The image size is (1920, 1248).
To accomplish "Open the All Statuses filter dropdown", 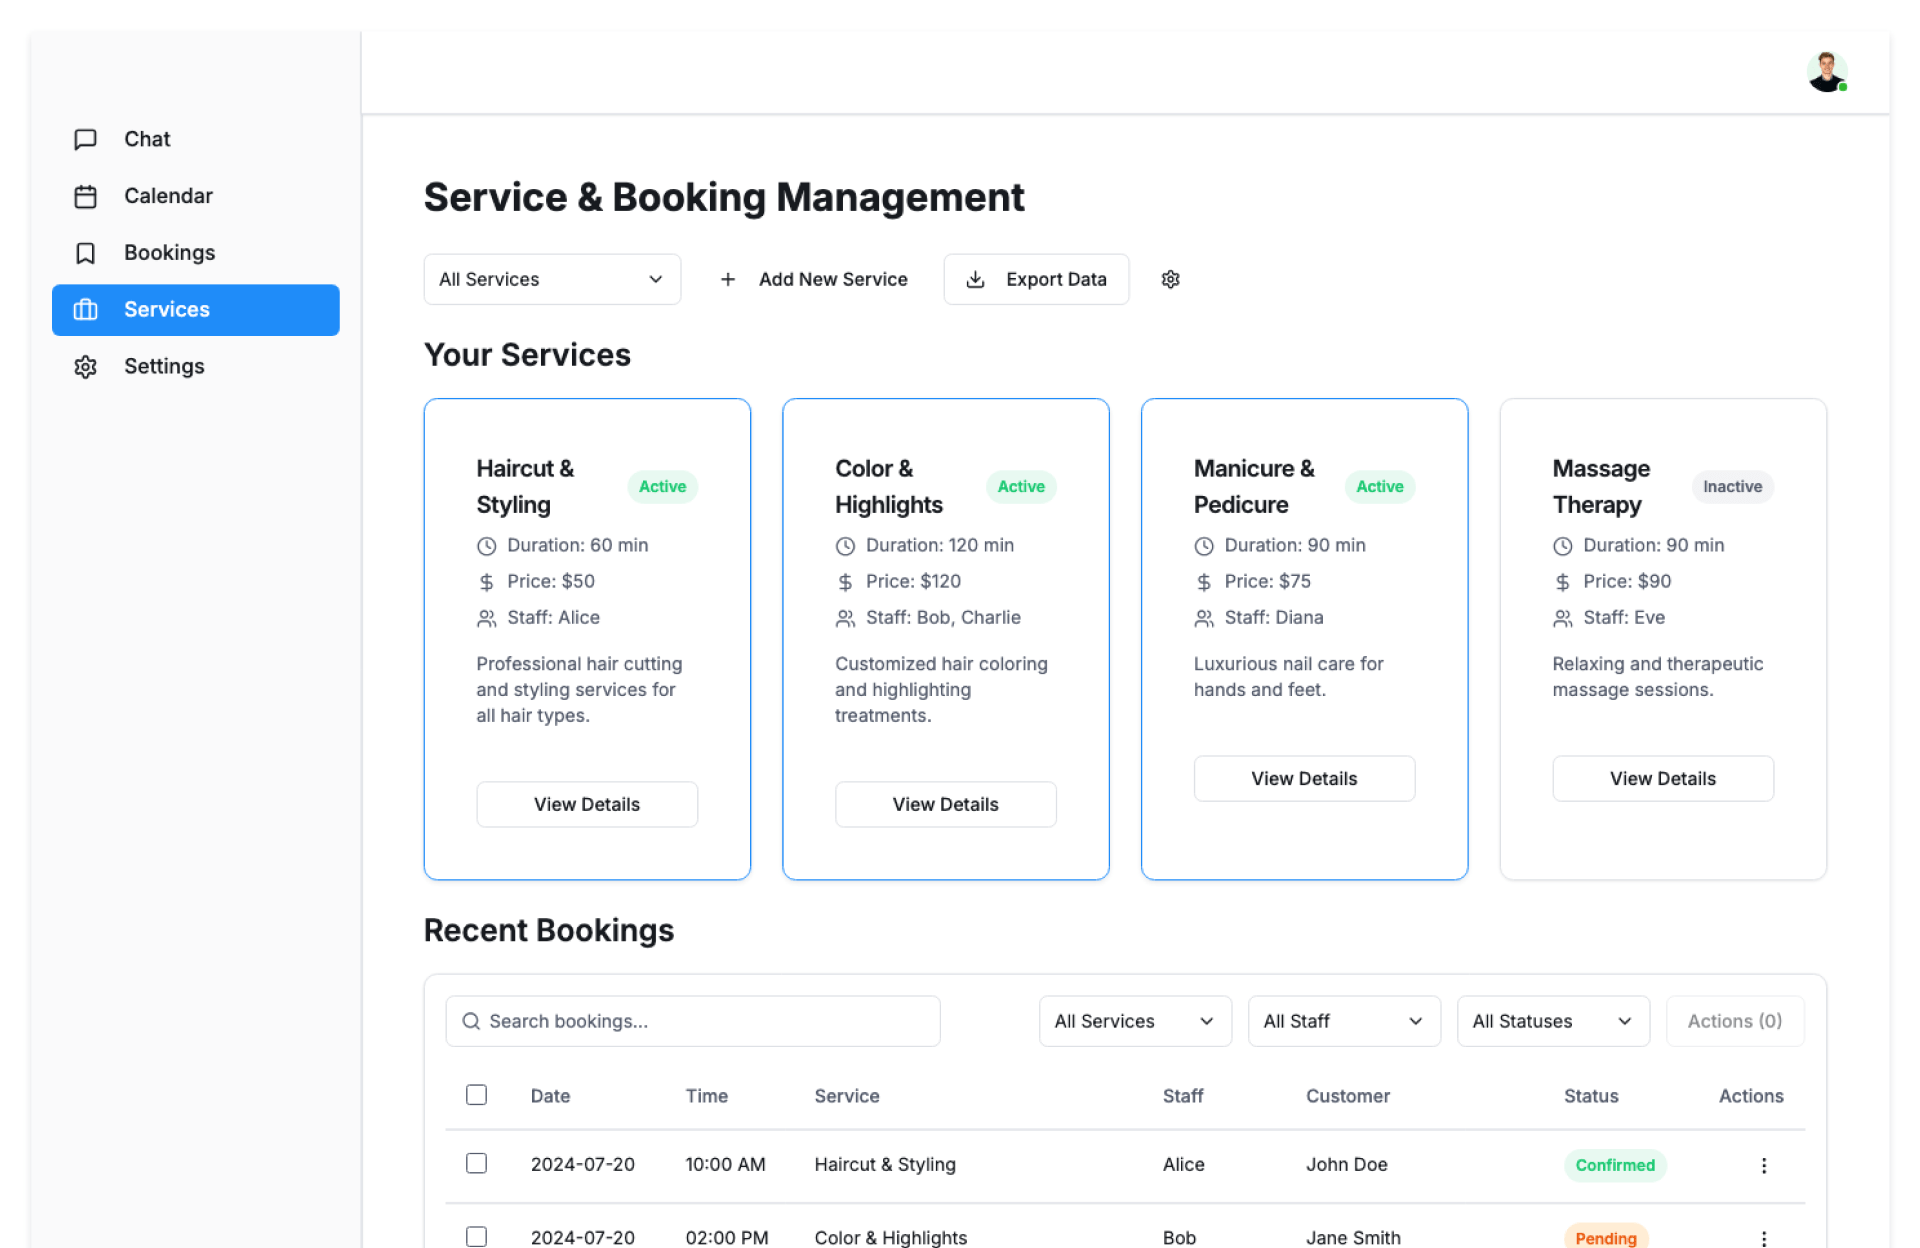I will click(1552, 1021).
